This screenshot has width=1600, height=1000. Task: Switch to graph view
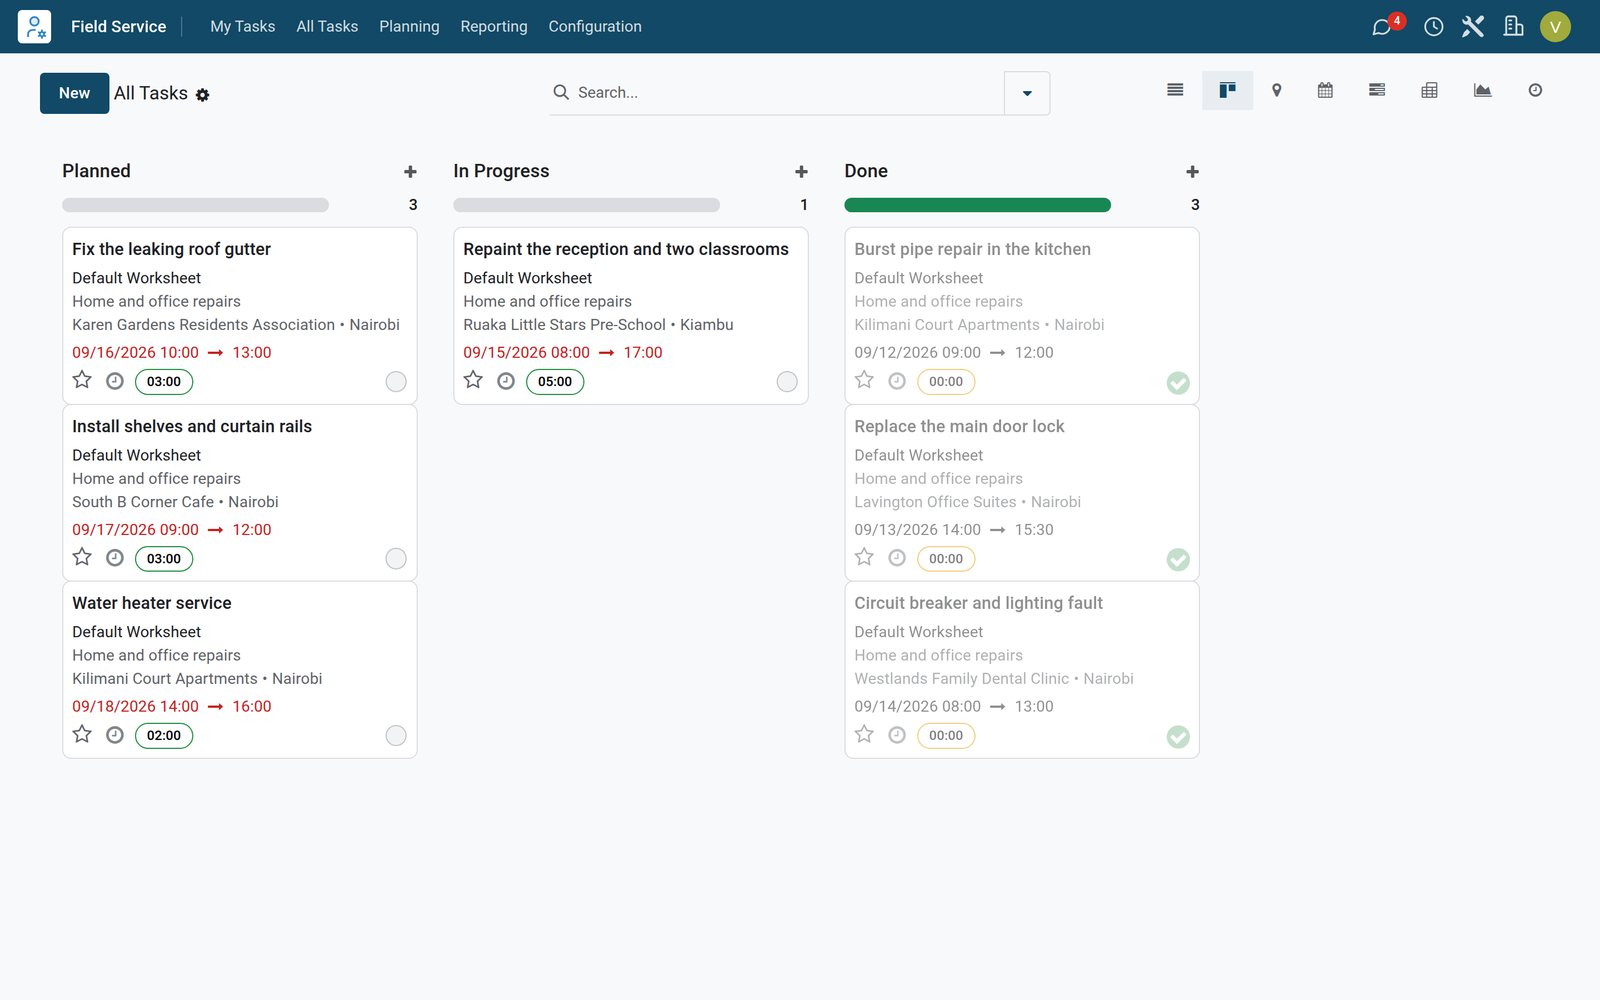point(1482,90)
